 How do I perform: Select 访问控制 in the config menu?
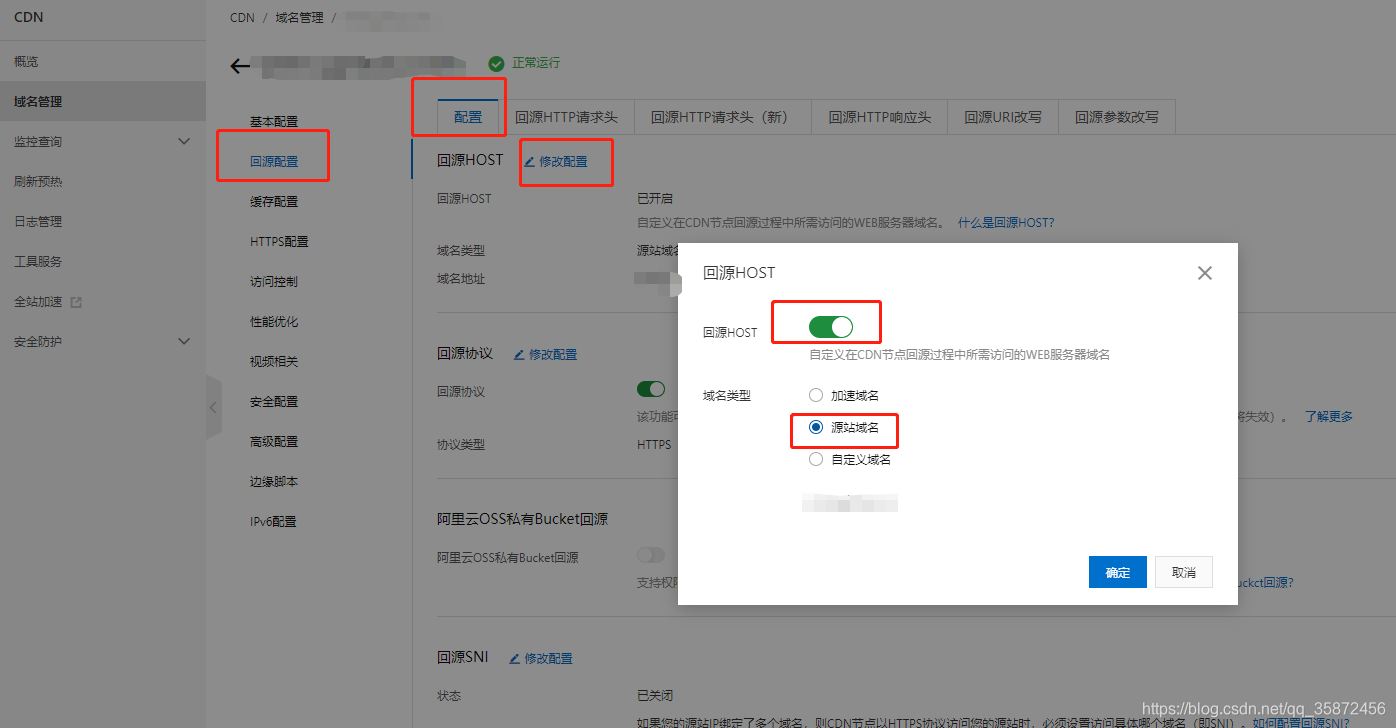274,281
